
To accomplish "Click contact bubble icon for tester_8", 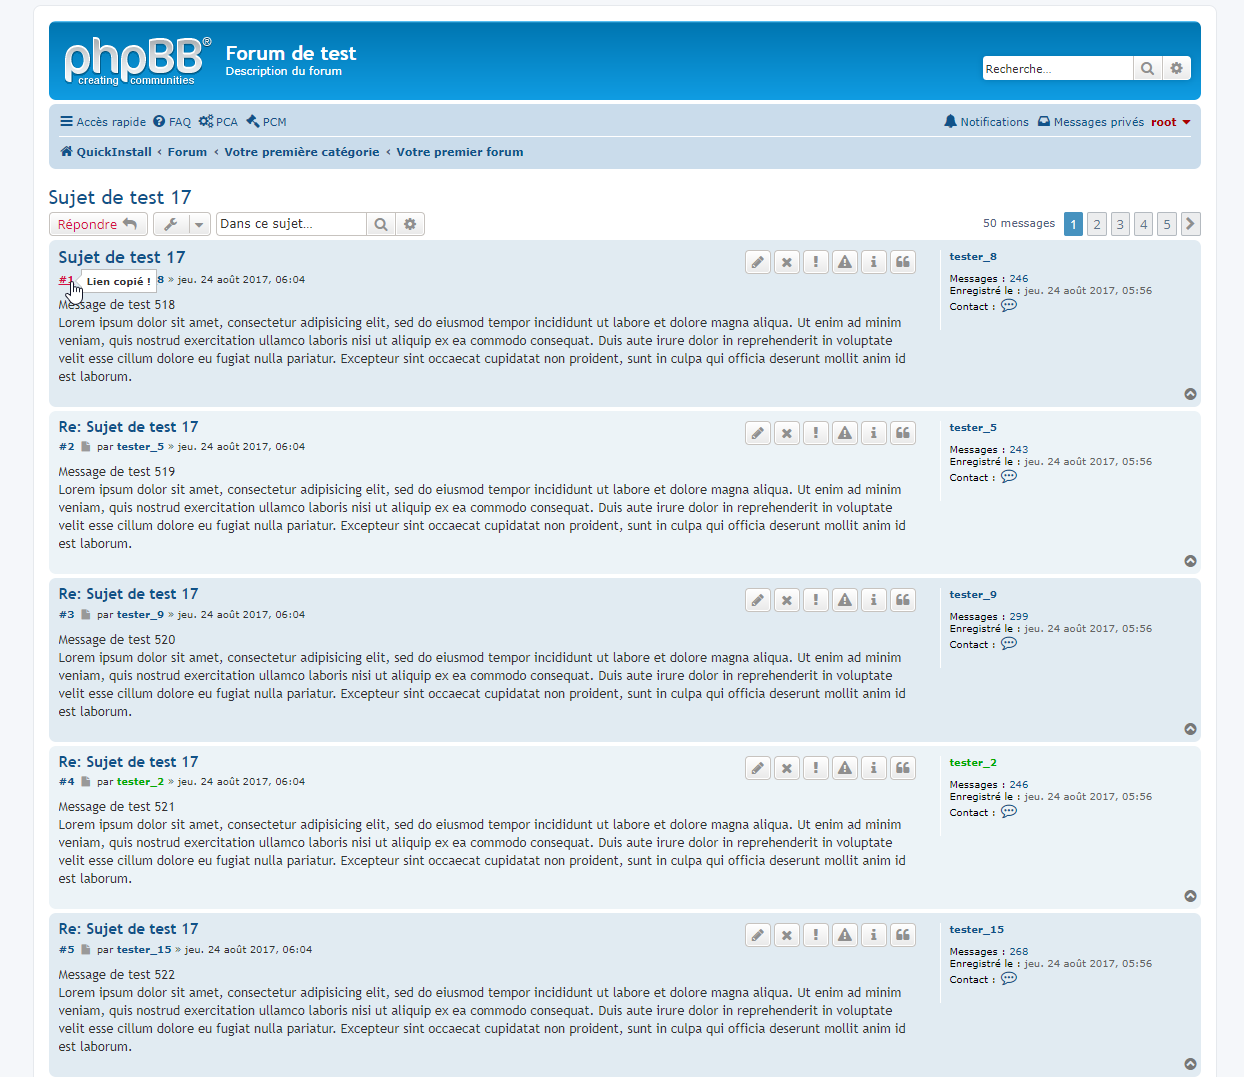I will tap(1009, 306).
